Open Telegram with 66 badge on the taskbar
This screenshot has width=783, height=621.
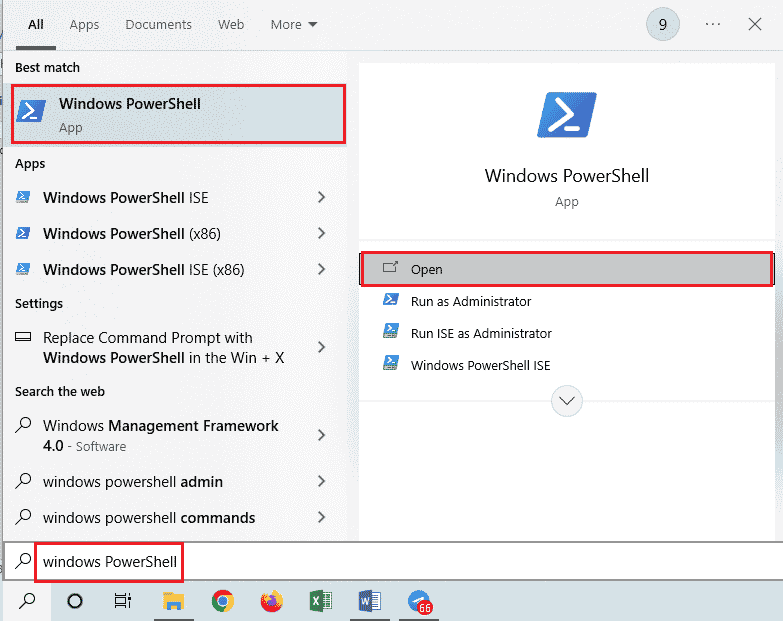tap(419, 602)
